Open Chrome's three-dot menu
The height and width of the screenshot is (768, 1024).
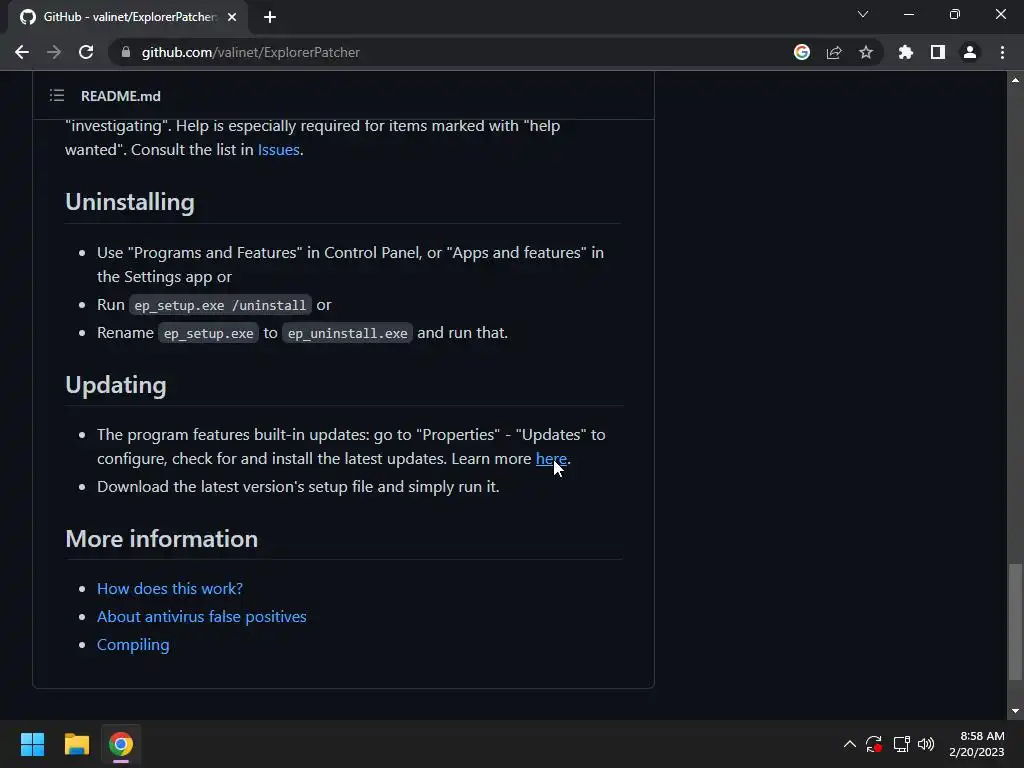click(1002, 52)
